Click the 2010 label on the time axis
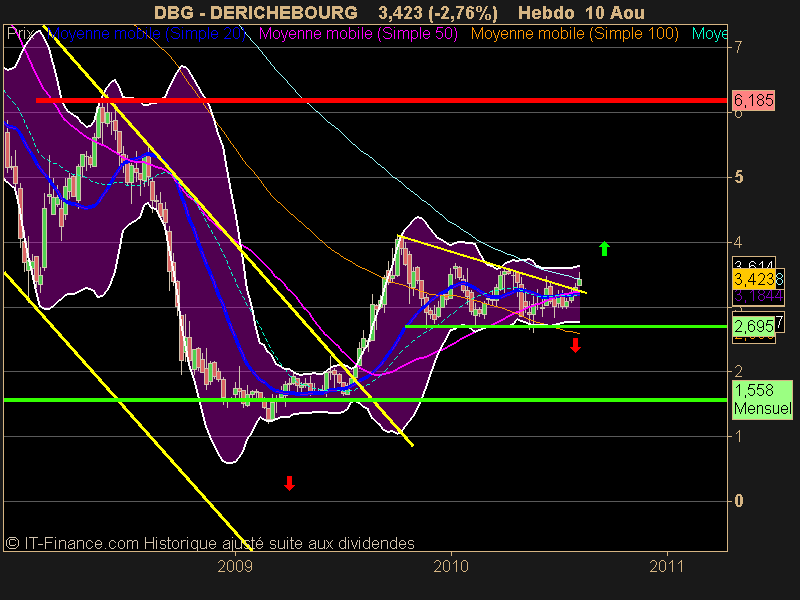 coord(451,566)
